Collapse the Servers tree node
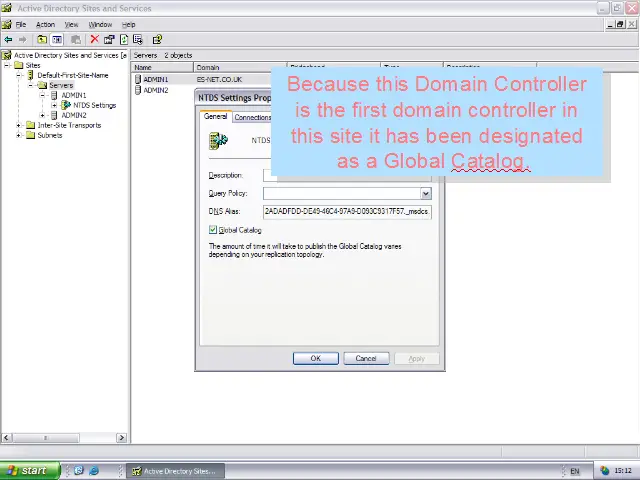640x480 pixels. coord(31,85)
